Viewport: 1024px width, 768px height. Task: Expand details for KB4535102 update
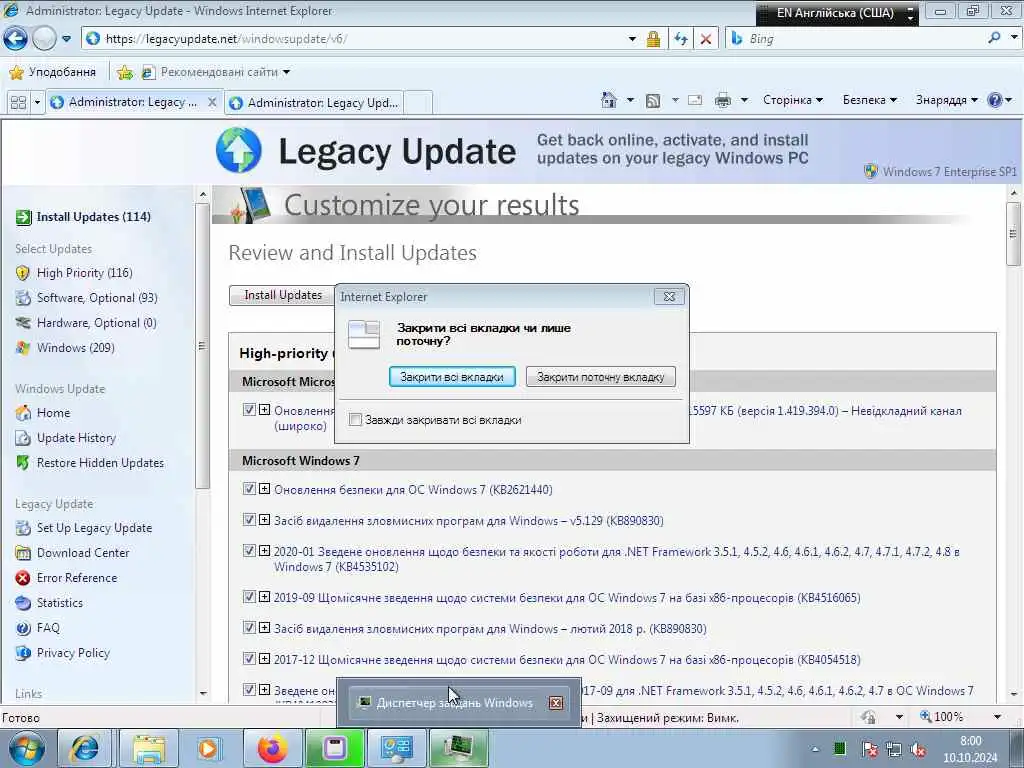[264, 551]
